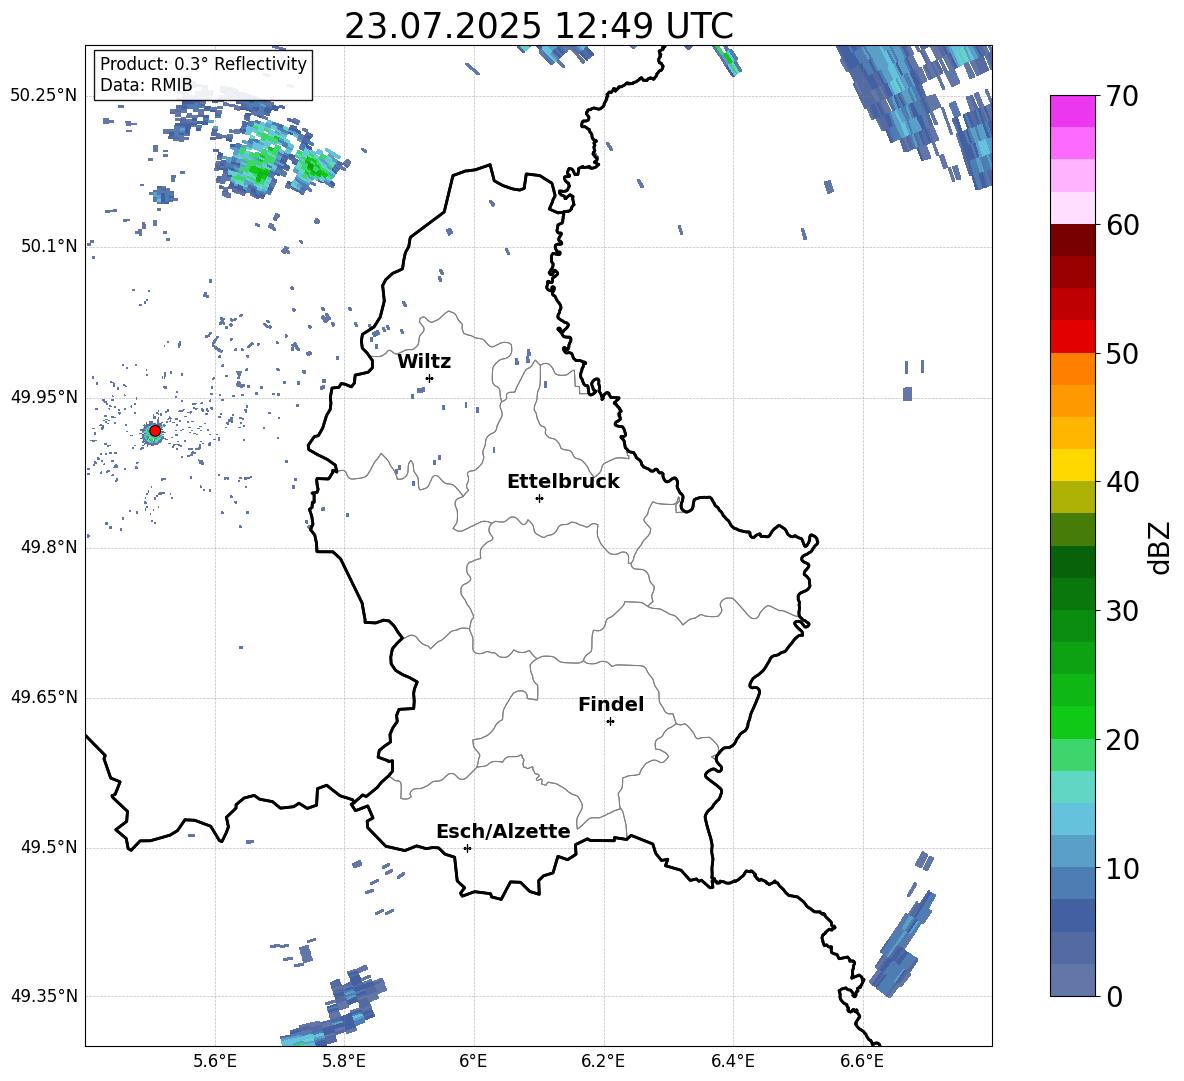Click the bright red 50 dBZ swatch
The height and width of the screenshot is (1081, 1184).
[x=1073, y=337]
